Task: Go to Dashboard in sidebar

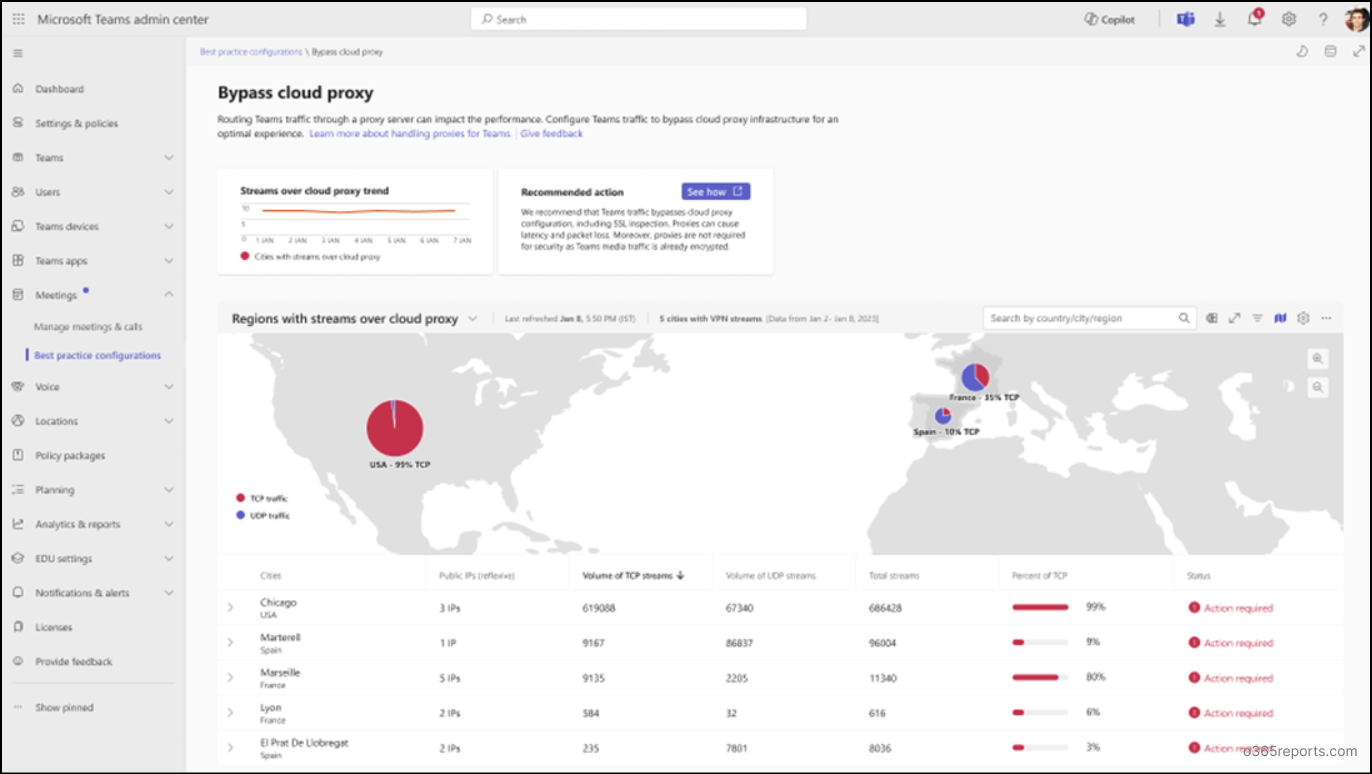Action: click(x=59, y=89)
